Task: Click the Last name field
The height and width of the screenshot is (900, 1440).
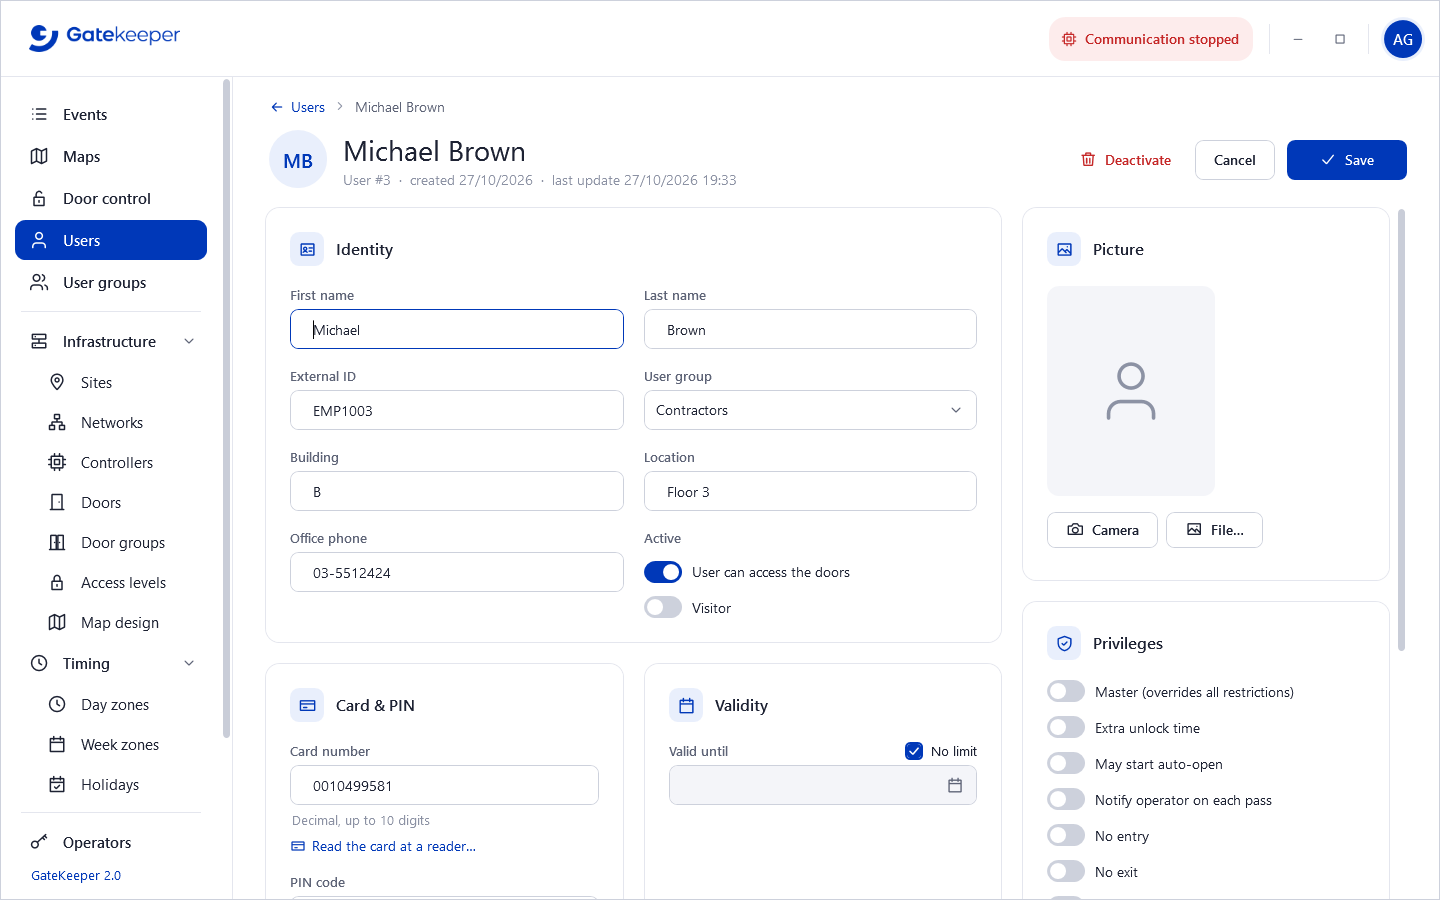Action: click(810, 329)
